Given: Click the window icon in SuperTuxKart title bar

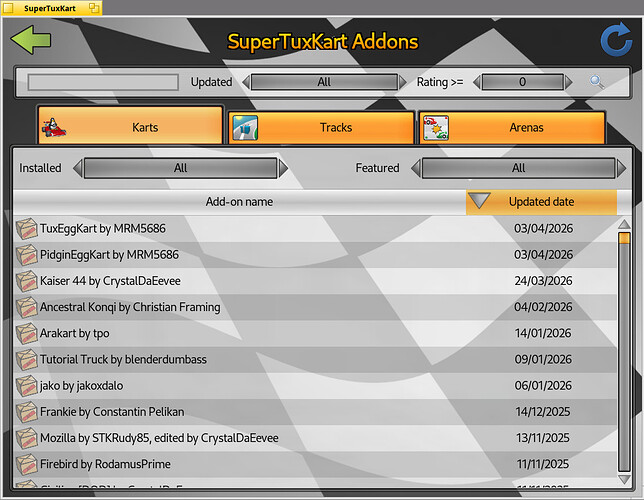Looking at the screenshot, I should (8, 8).
